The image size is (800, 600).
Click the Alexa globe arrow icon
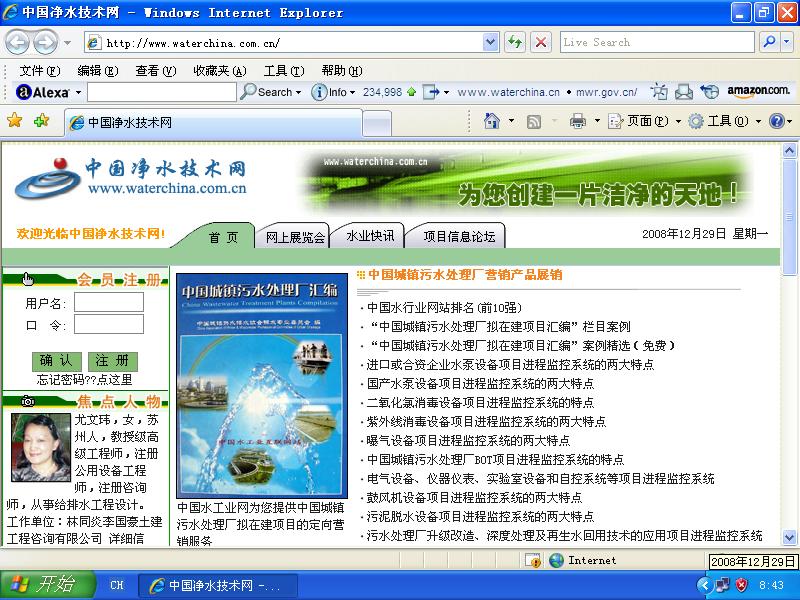709,92
